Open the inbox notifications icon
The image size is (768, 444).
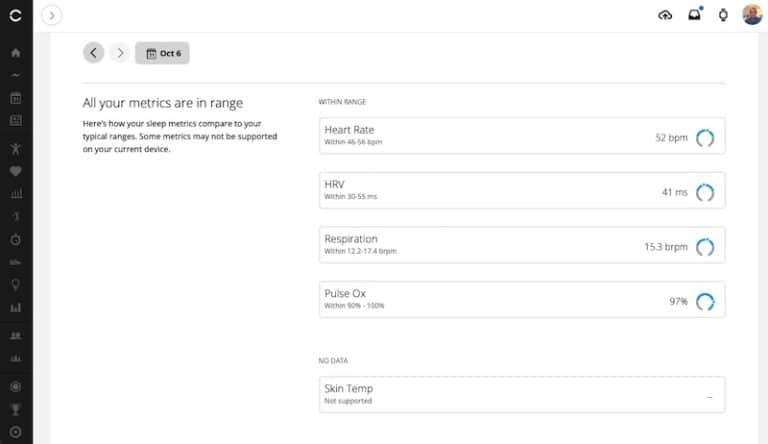pos(695,15)
